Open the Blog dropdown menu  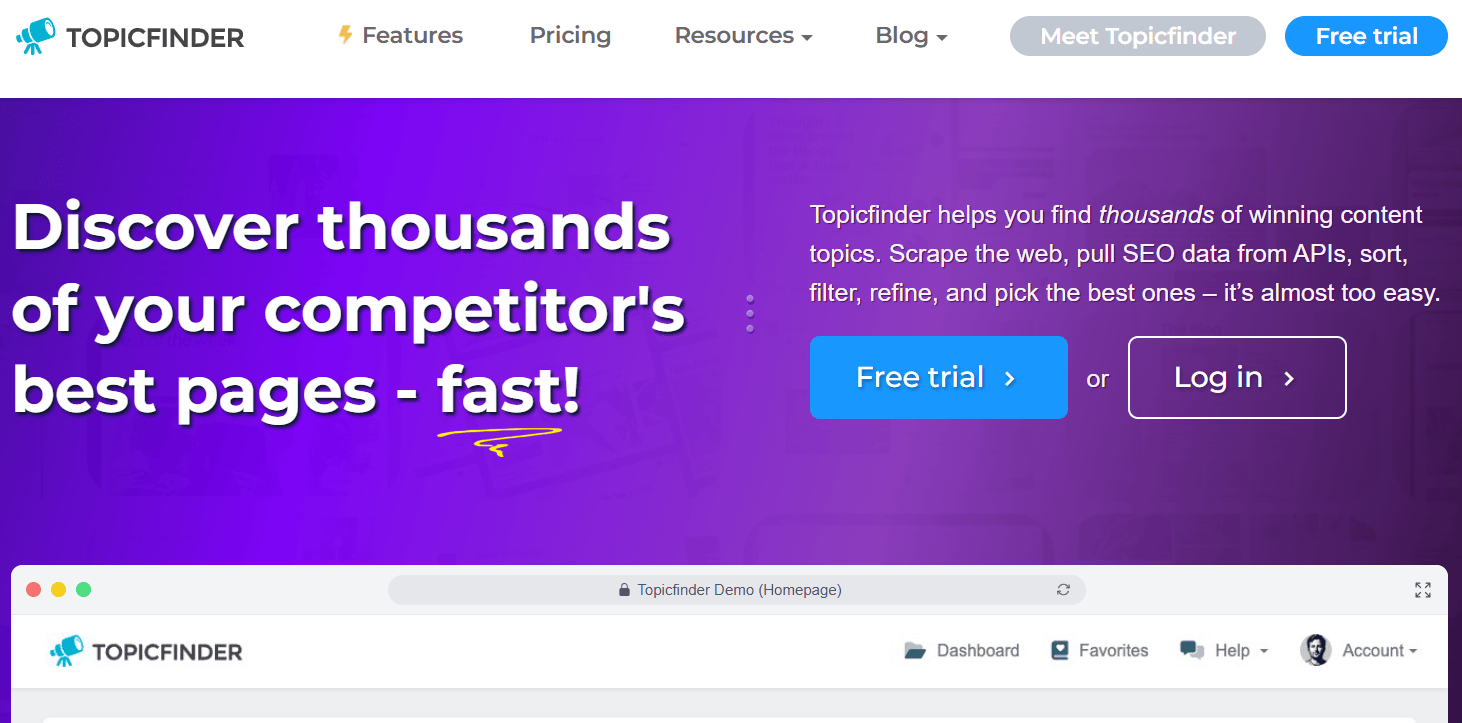click(911, 36)
